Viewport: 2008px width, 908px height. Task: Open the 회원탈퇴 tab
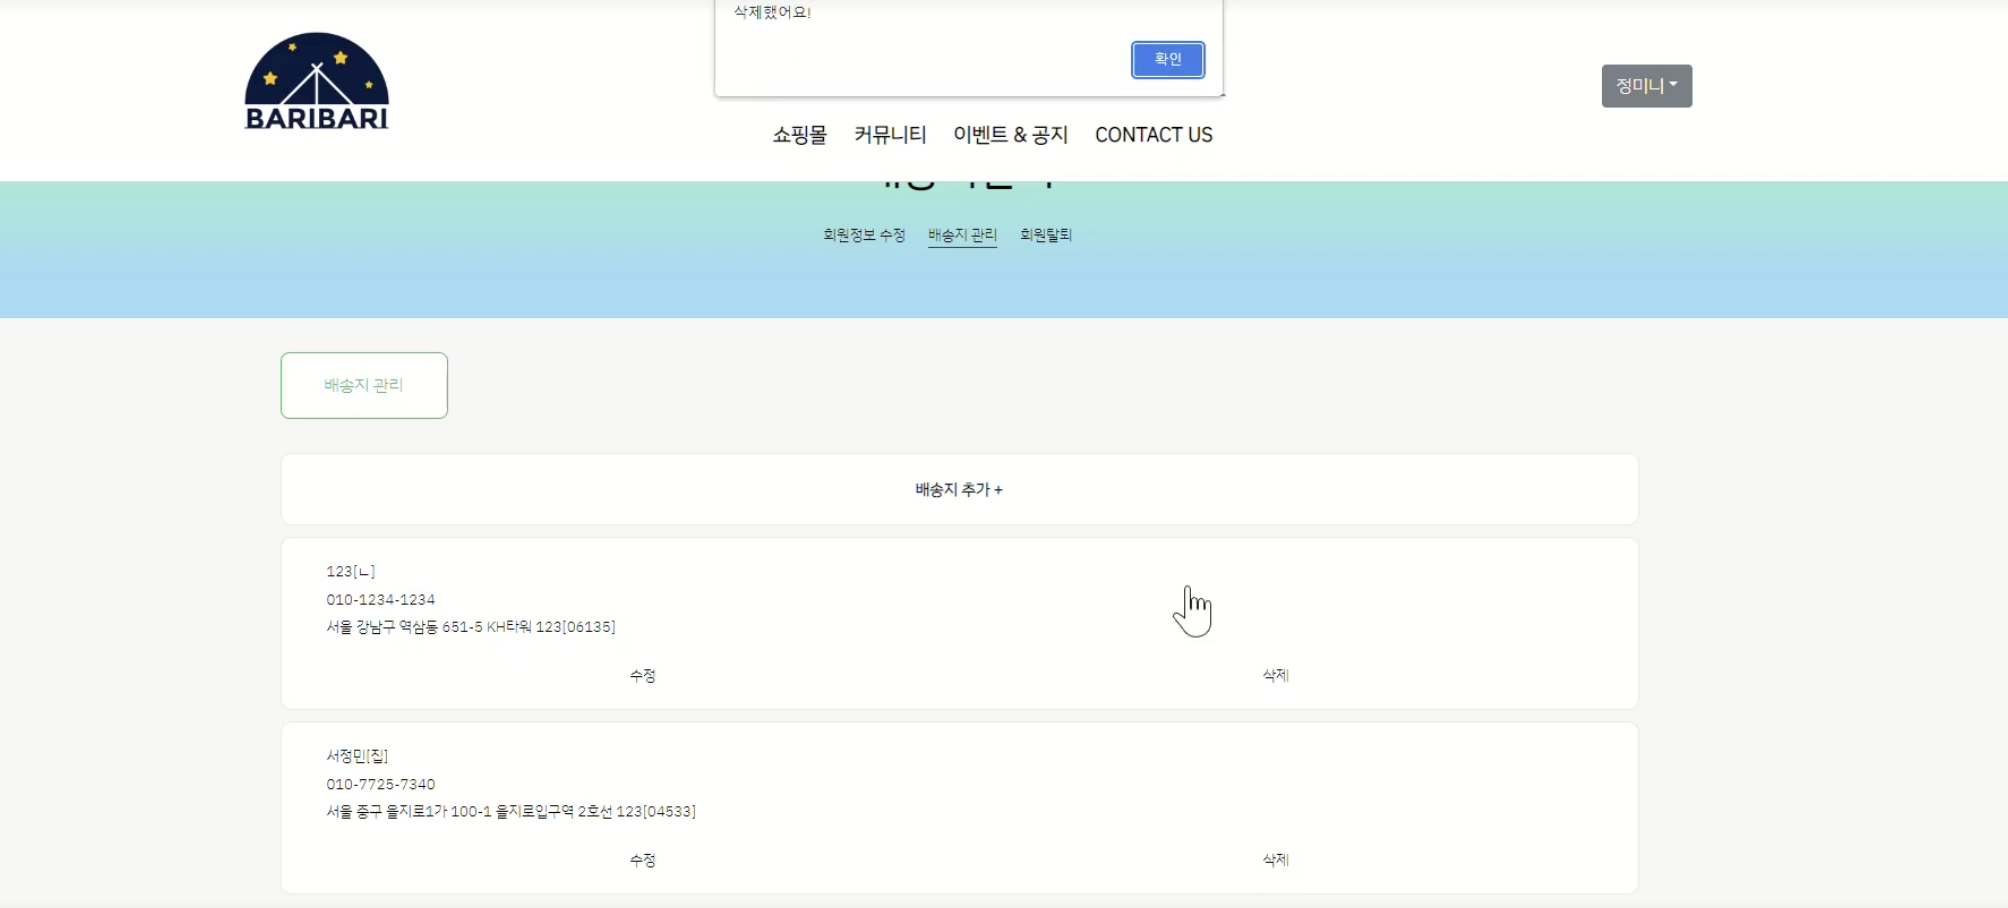point(1046,235)
